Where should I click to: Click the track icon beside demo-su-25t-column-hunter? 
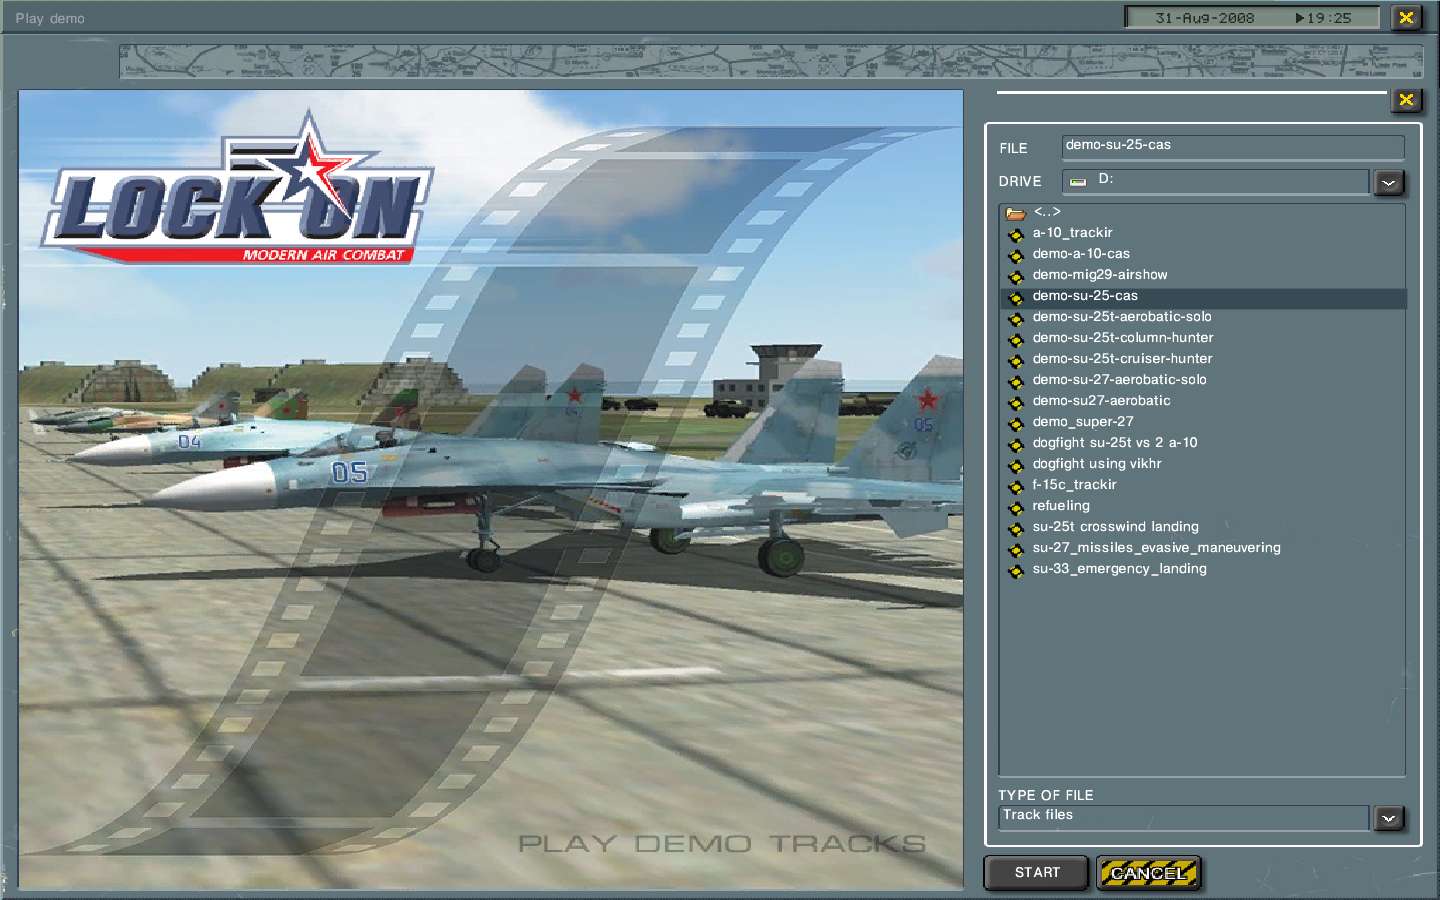(1016, 340)
